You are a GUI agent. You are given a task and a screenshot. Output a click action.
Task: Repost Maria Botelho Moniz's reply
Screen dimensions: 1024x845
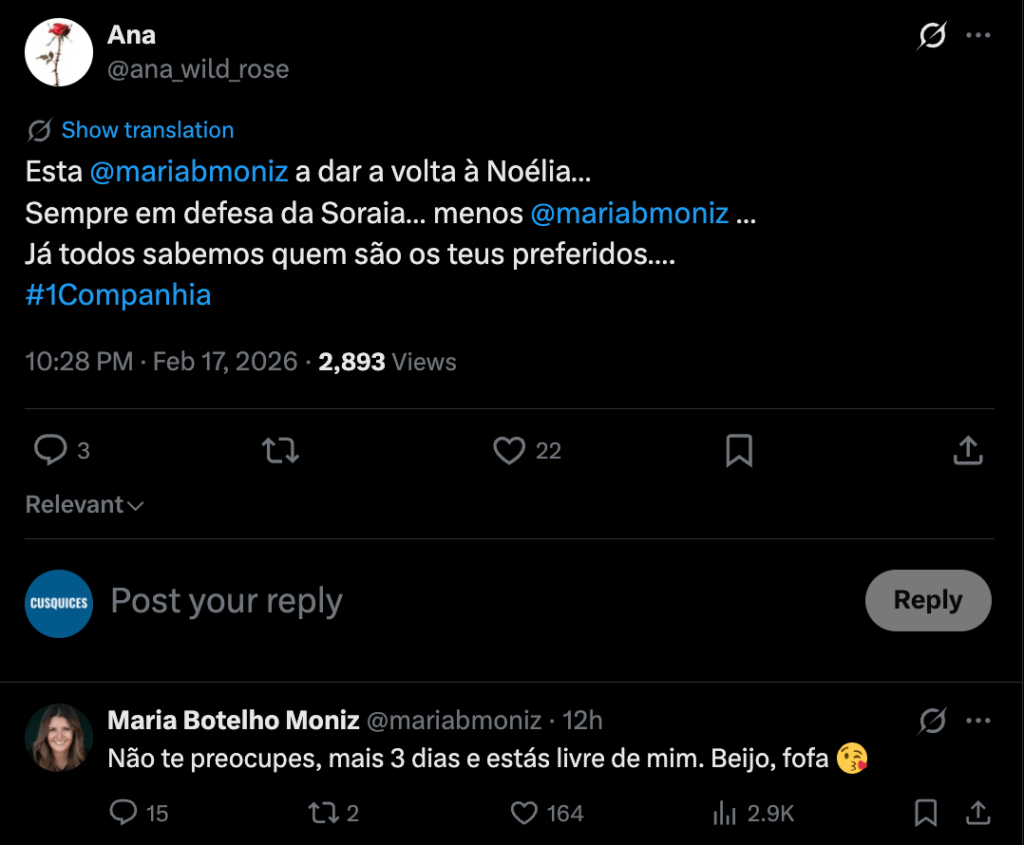coord(323,813)
